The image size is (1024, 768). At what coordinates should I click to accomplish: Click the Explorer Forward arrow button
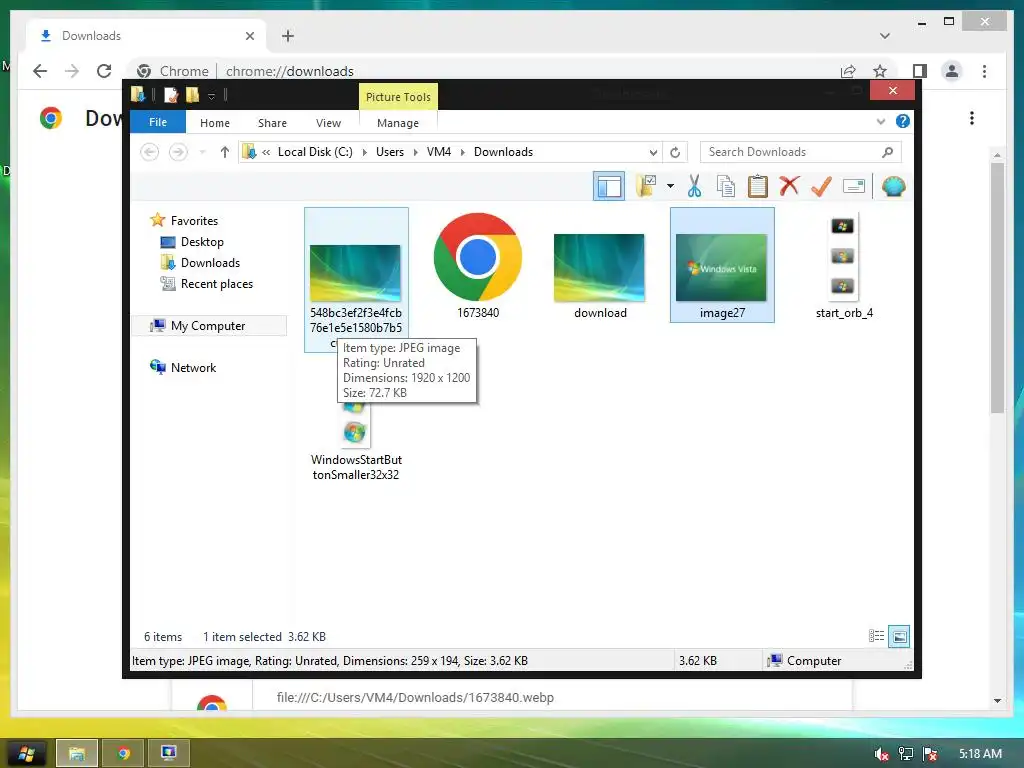pos(178,152)
